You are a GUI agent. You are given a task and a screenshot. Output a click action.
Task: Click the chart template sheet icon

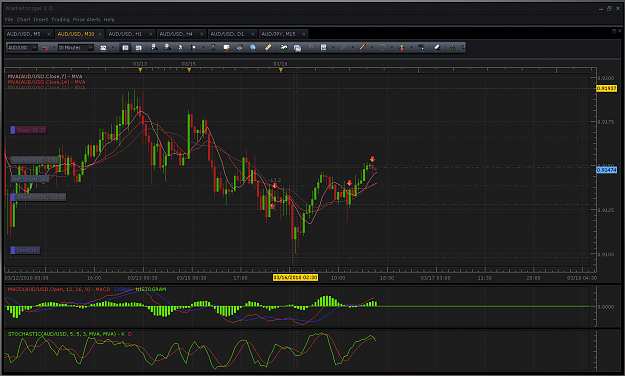pos(324,47)
